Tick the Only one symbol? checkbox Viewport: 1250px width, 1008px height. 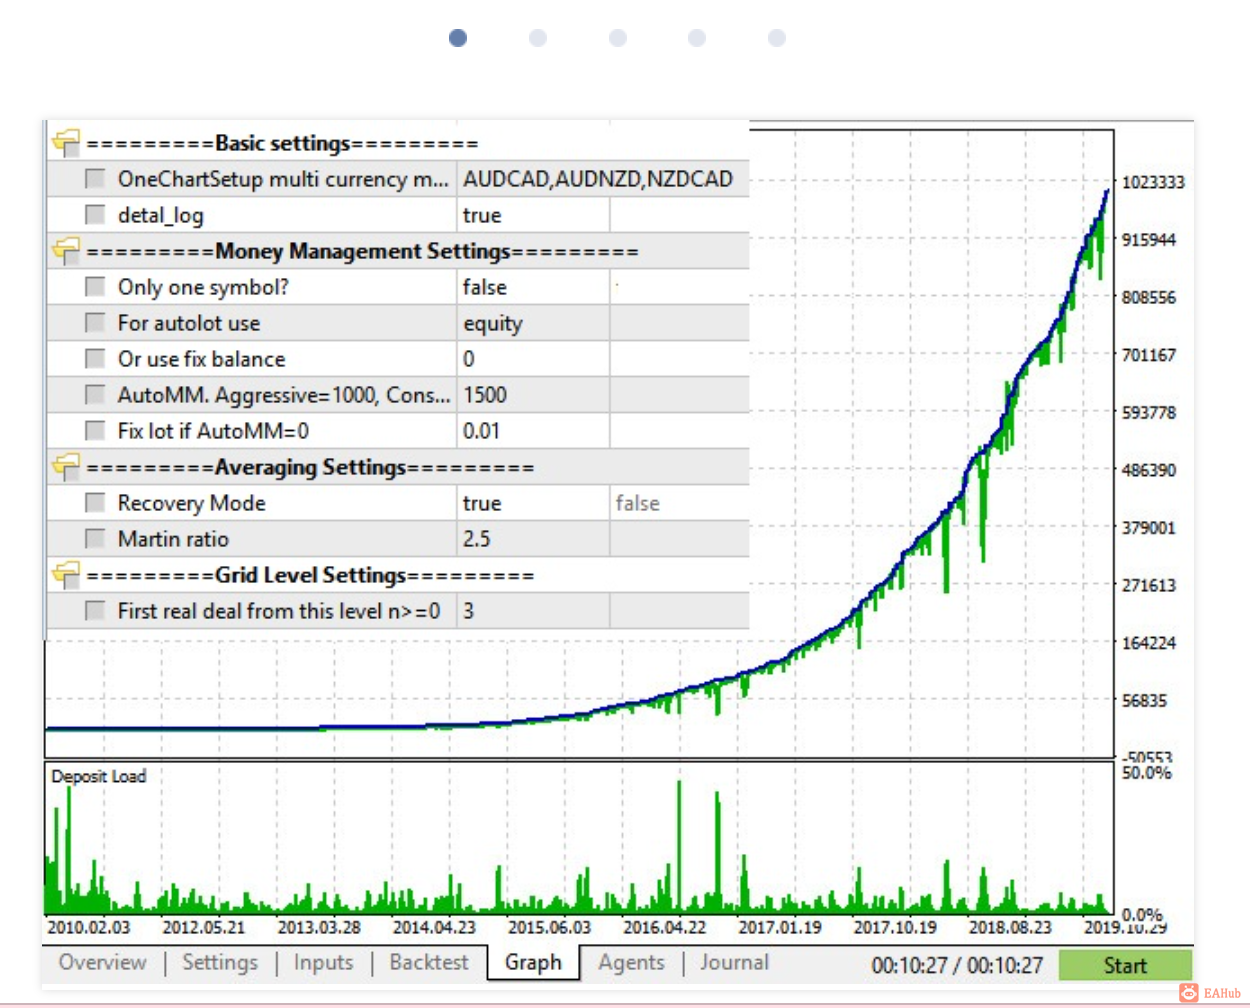pos(95,287)
